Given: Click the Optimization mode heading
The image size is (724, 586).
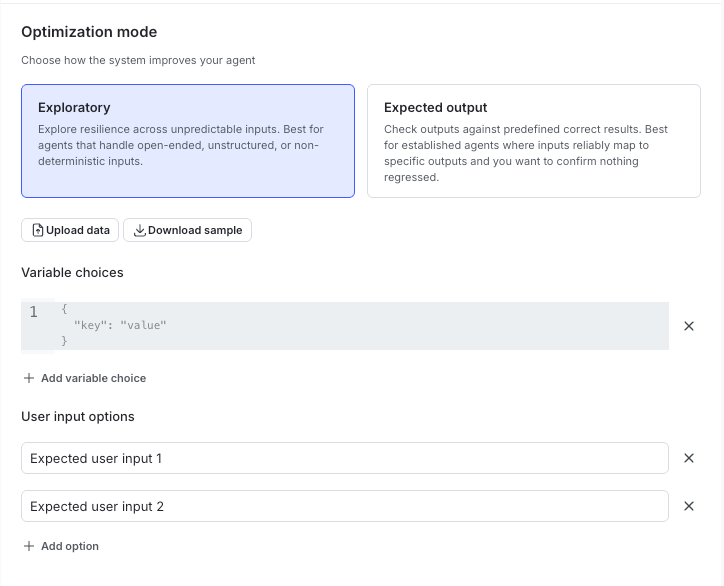Looking at the screenshot, I should tap(89, 32).
